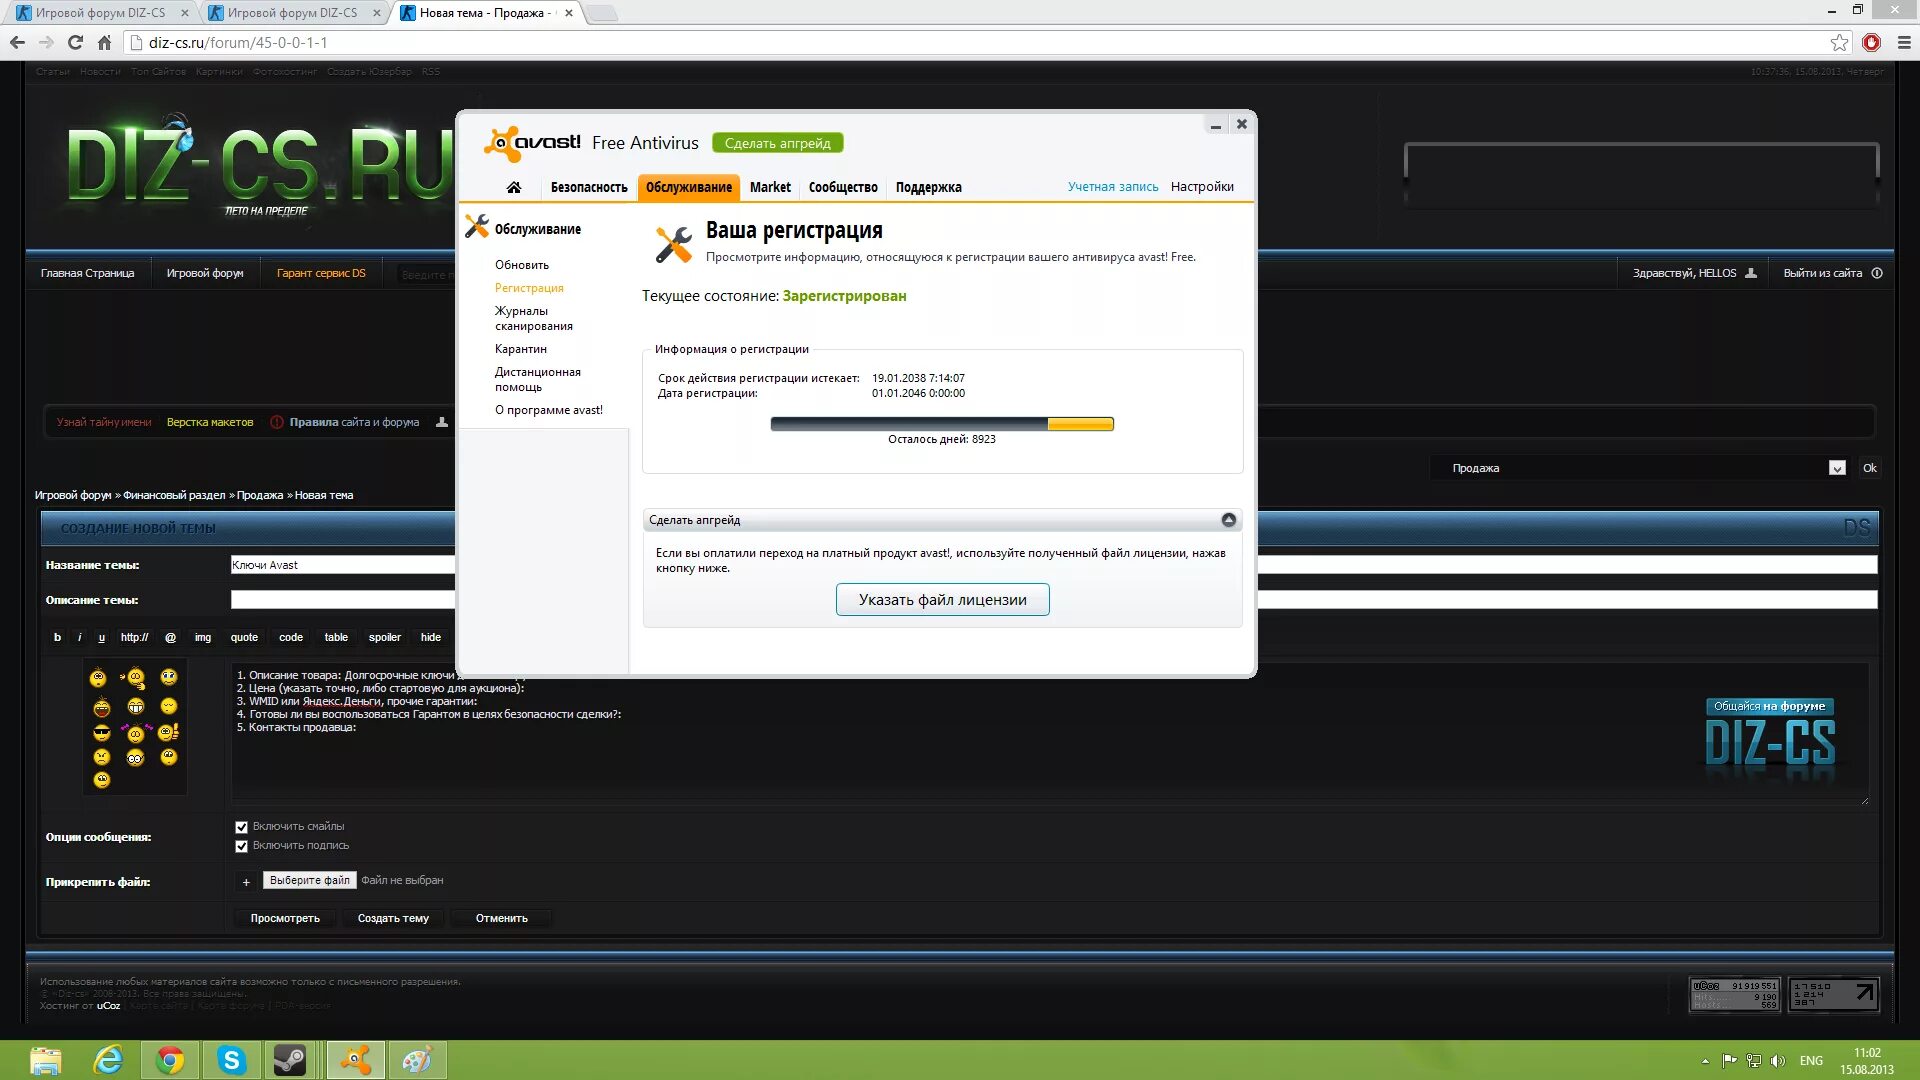Image resolution: width=1920 pixels, height=1080 pixels.
Task: Select Карантин in avast sidebar
Action: (521, 349)
